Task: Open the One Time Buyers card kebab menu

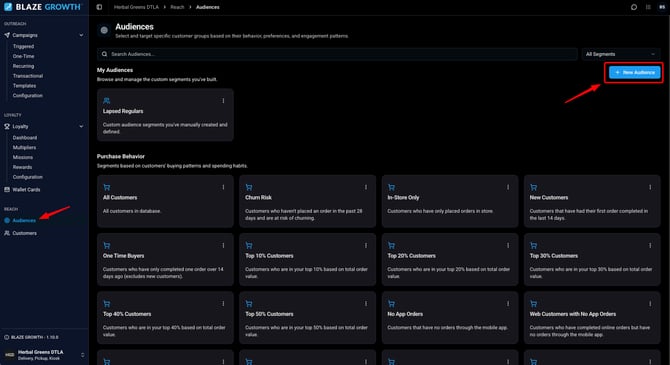Action: click(223, 245)
